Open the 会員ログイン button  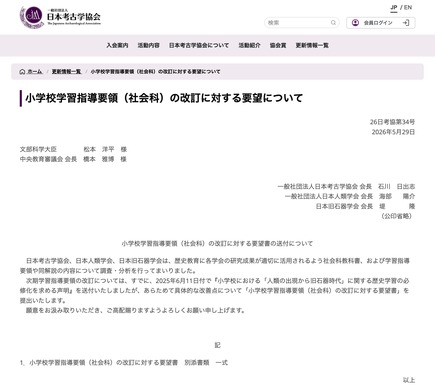pos(381,23)
